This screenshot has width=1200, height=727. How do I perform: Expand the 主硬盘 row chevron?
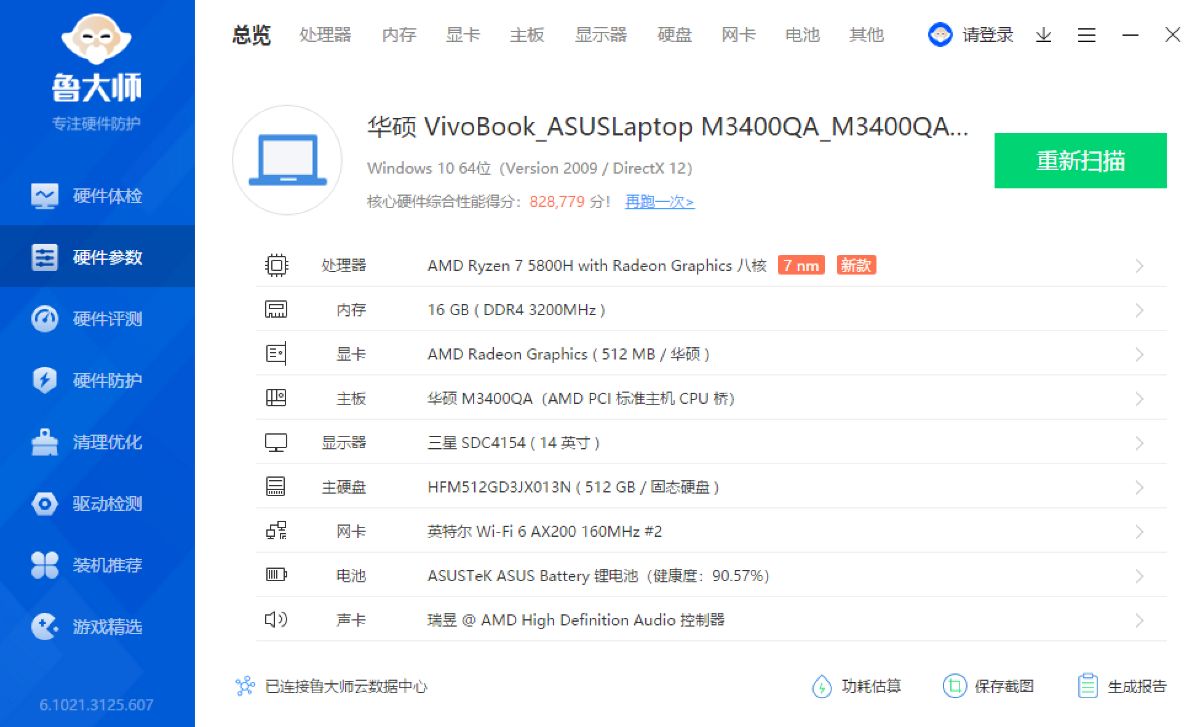click(x=1139, y=487)
